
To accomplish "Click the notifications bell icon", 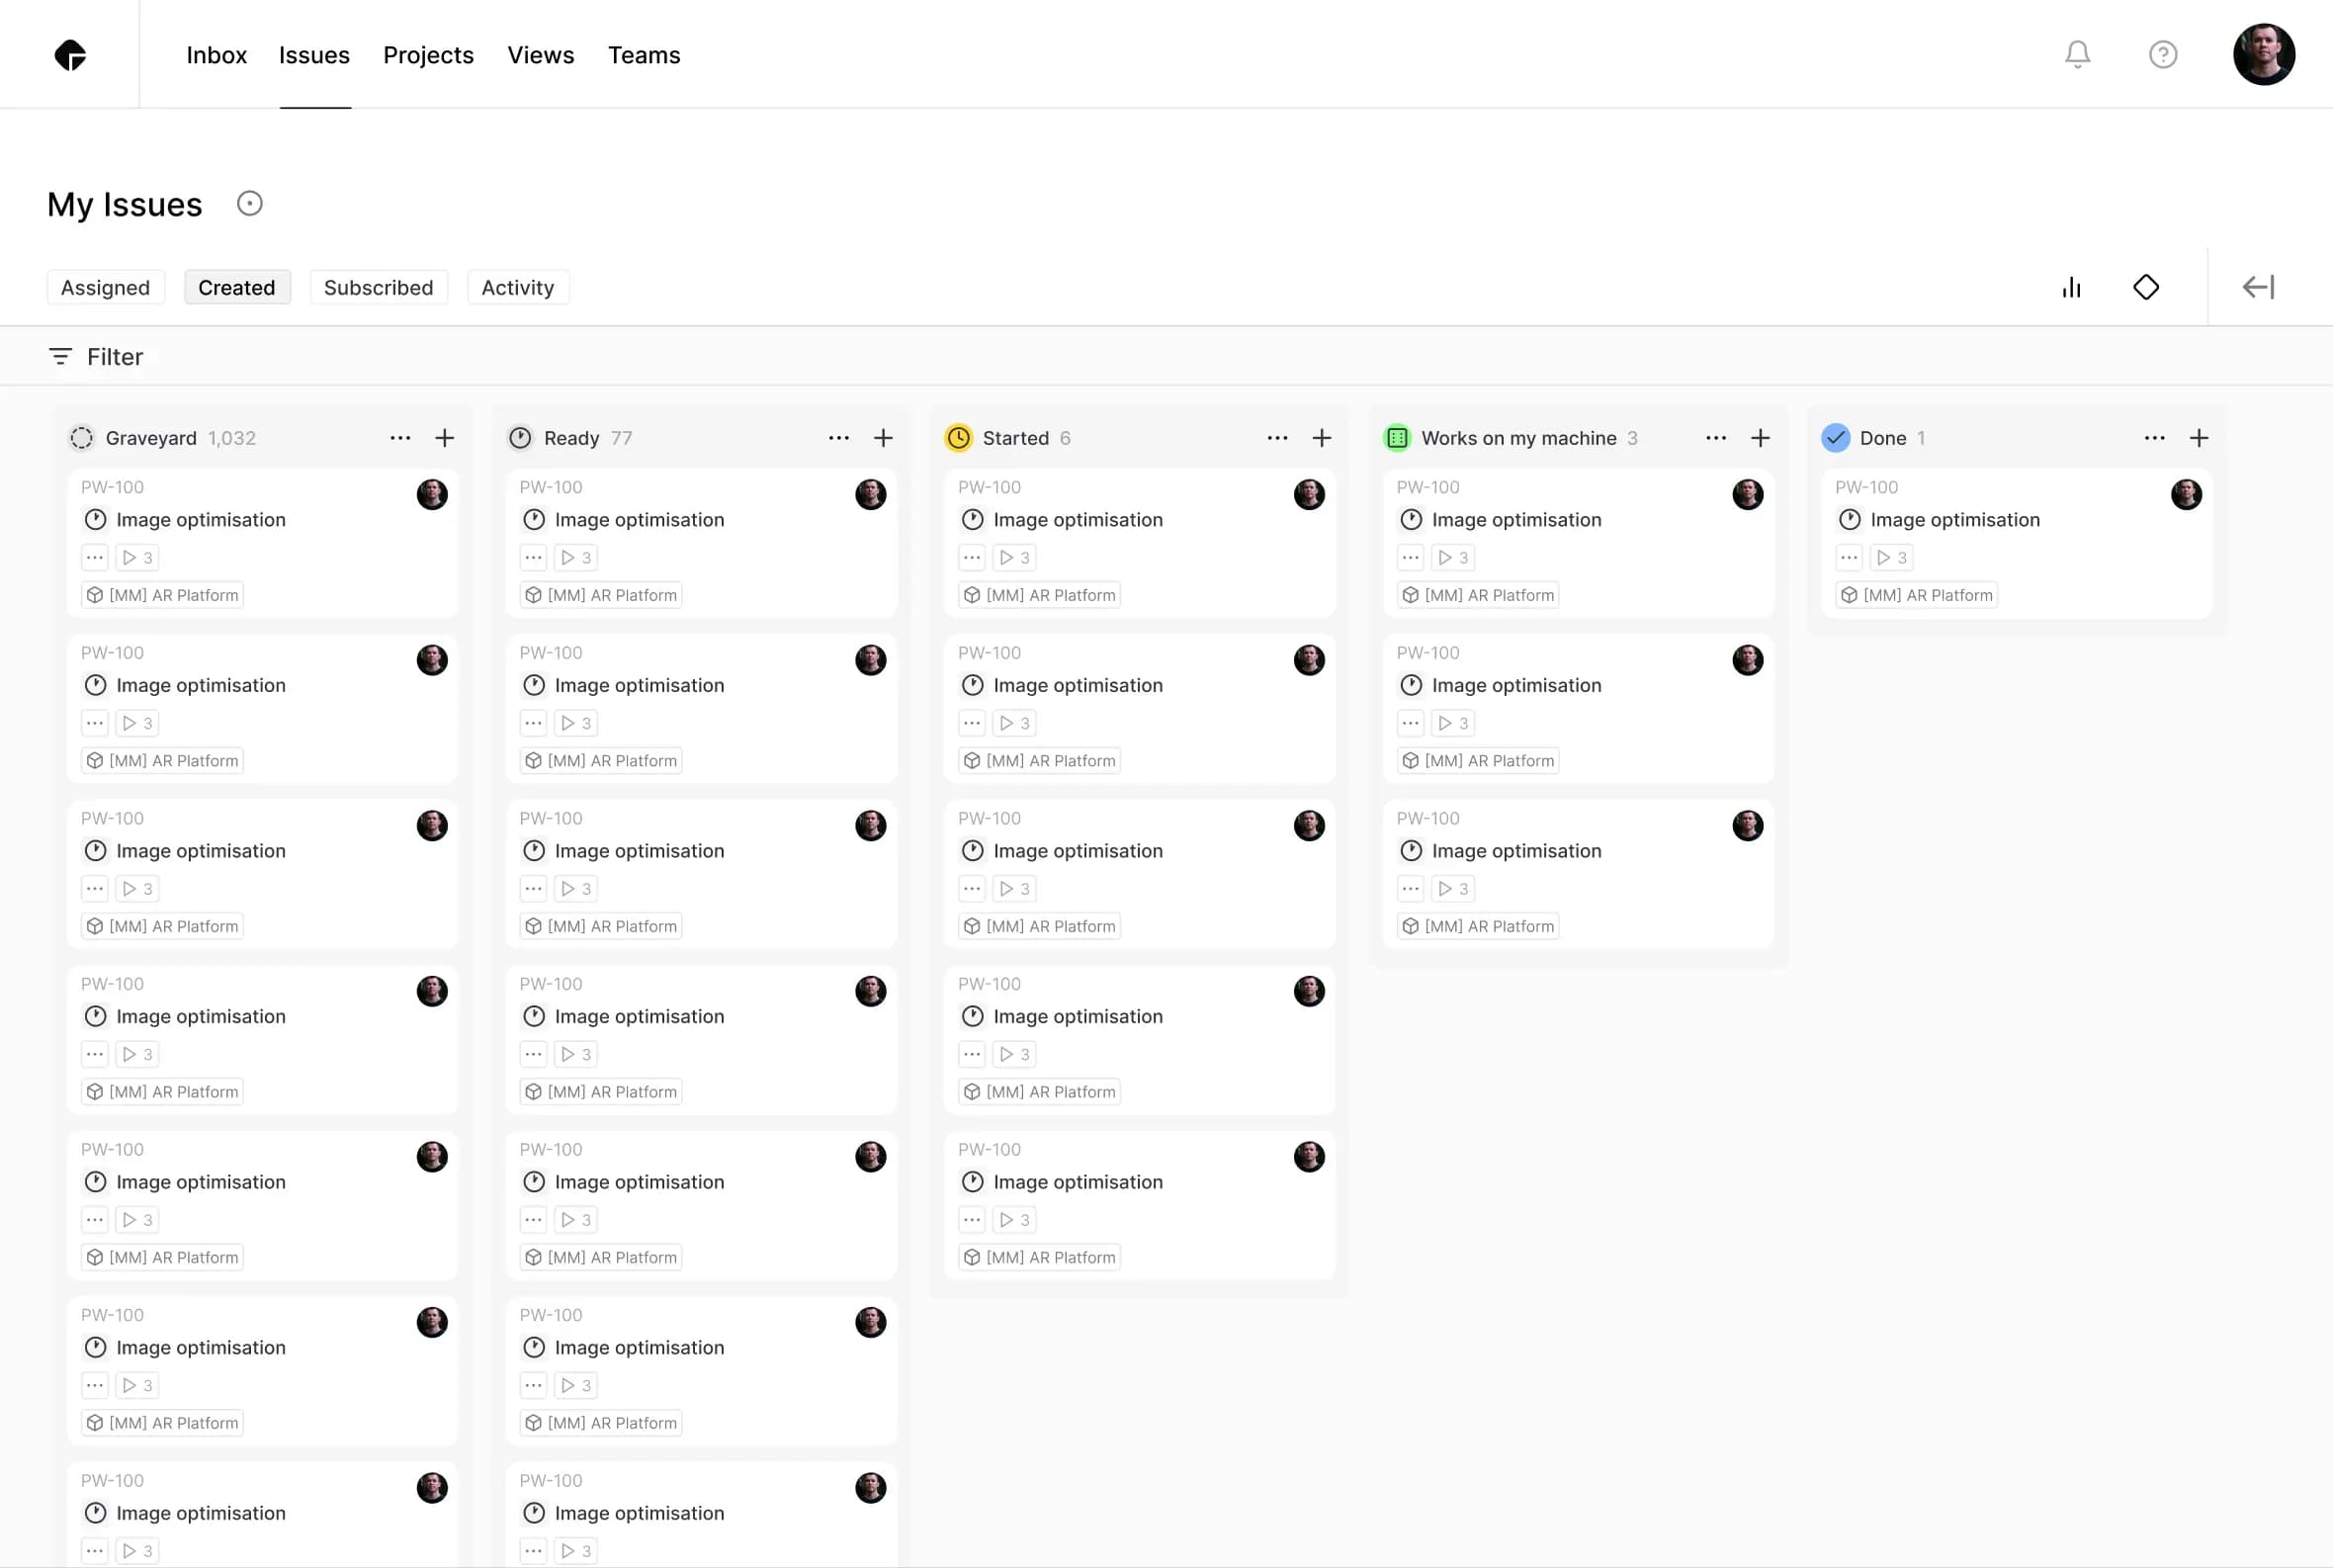I will pos(2076,55).
